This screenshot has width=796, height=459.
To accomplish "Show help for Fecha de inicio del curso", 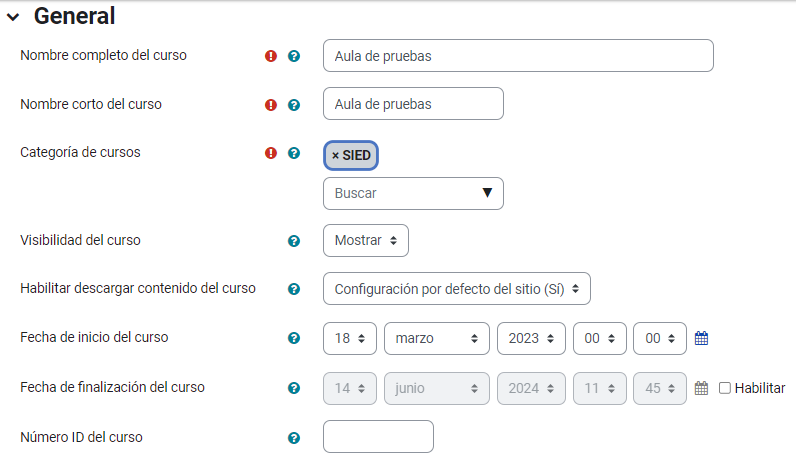I will pyautogui.click(x=294, y=338).
